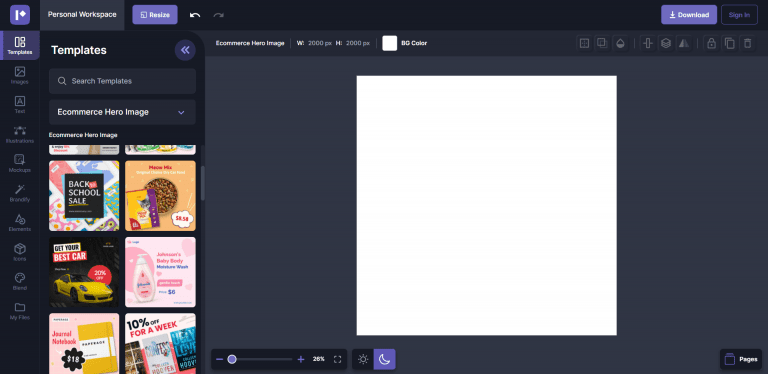Expand the Pages panel
Viewport: 768px width, 374px height.
(741, 359)
